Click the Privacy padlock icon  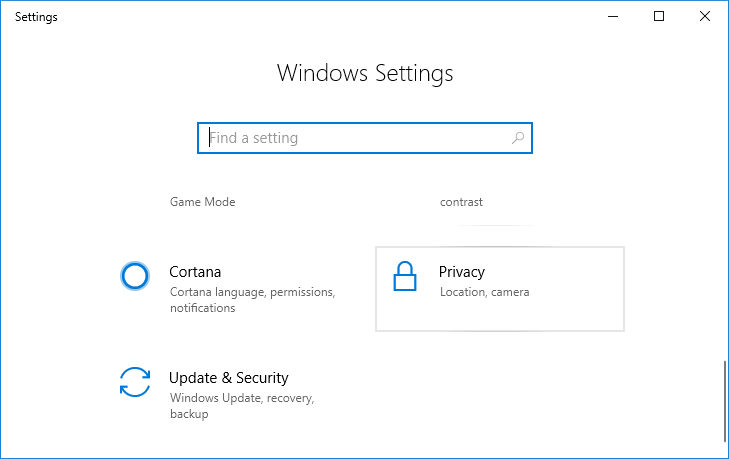click(x=404, y=276)
